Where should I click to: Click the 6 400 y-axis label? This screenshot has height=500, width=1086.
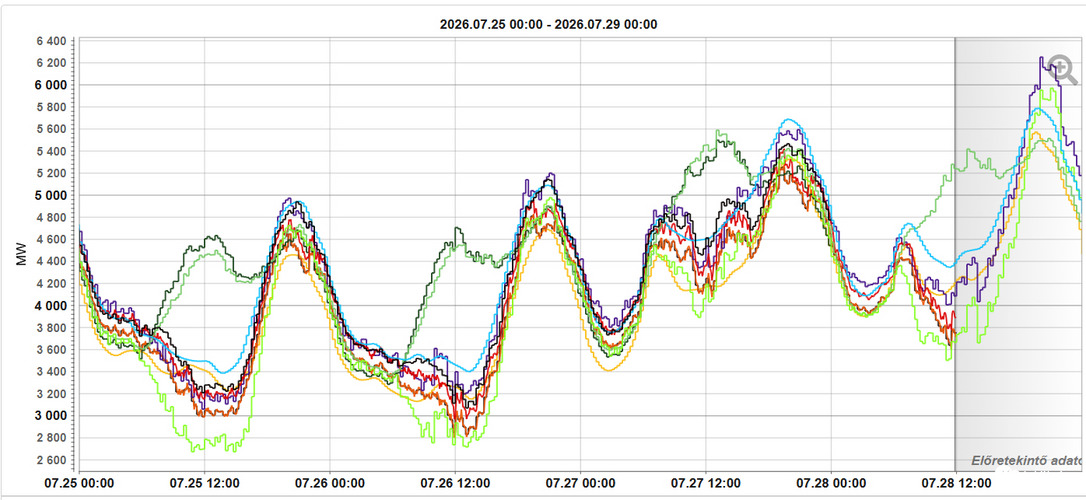click(x=51, y=41)
